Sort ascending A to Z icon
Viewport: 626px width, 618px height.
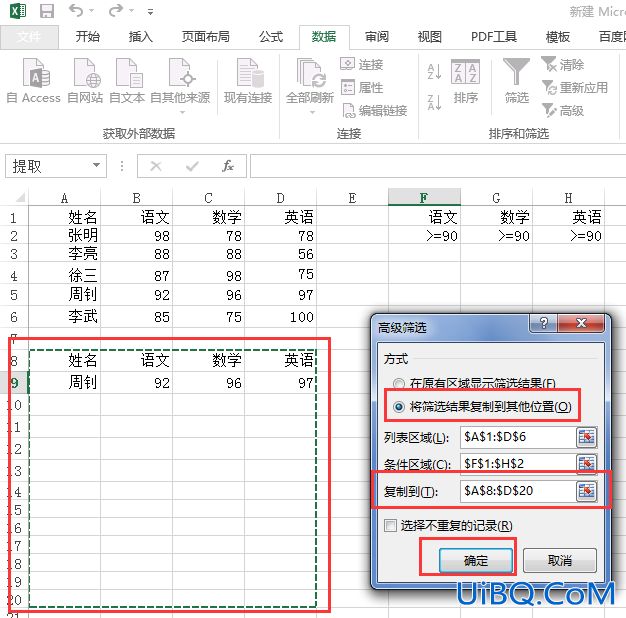pos(434,72)
